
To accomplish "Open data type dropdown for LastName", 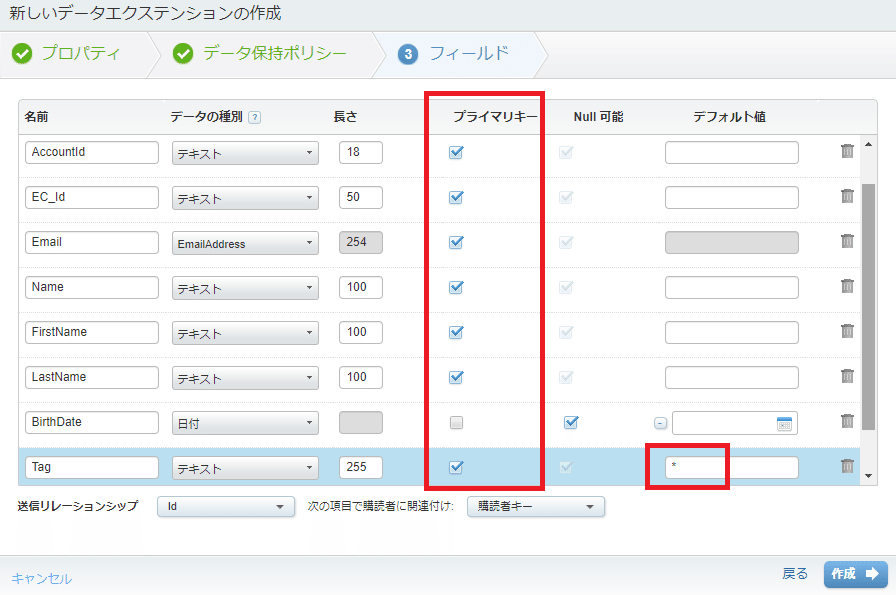I will click(245, 378).
